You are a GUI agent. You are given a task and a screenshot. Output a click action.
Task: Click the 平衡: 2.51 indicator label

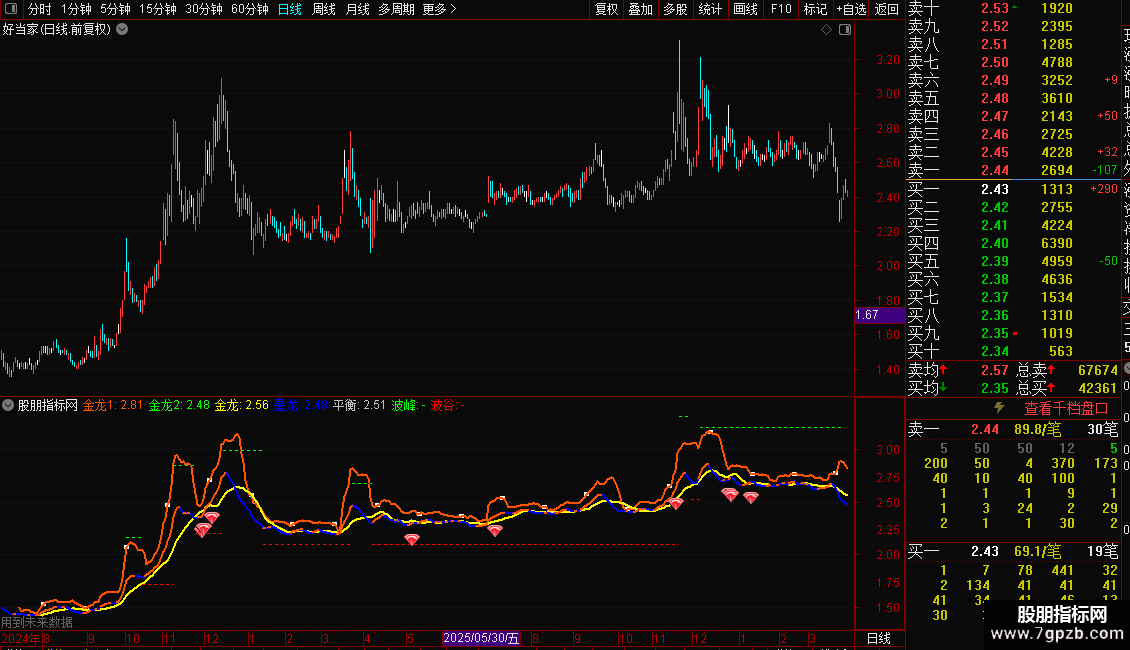click(359, 405)
